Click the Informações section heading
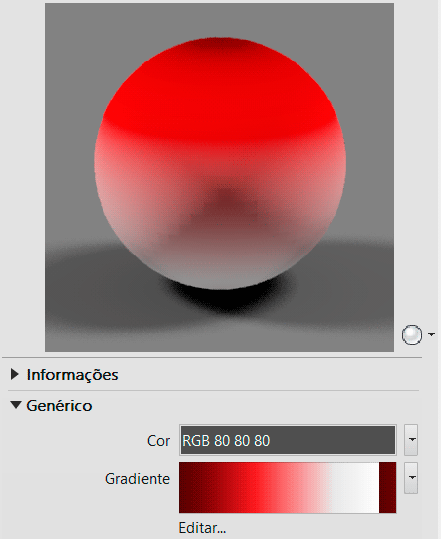The height and width of the screenshot is (539, 441). pyautogui.click(x=73, y=375)
